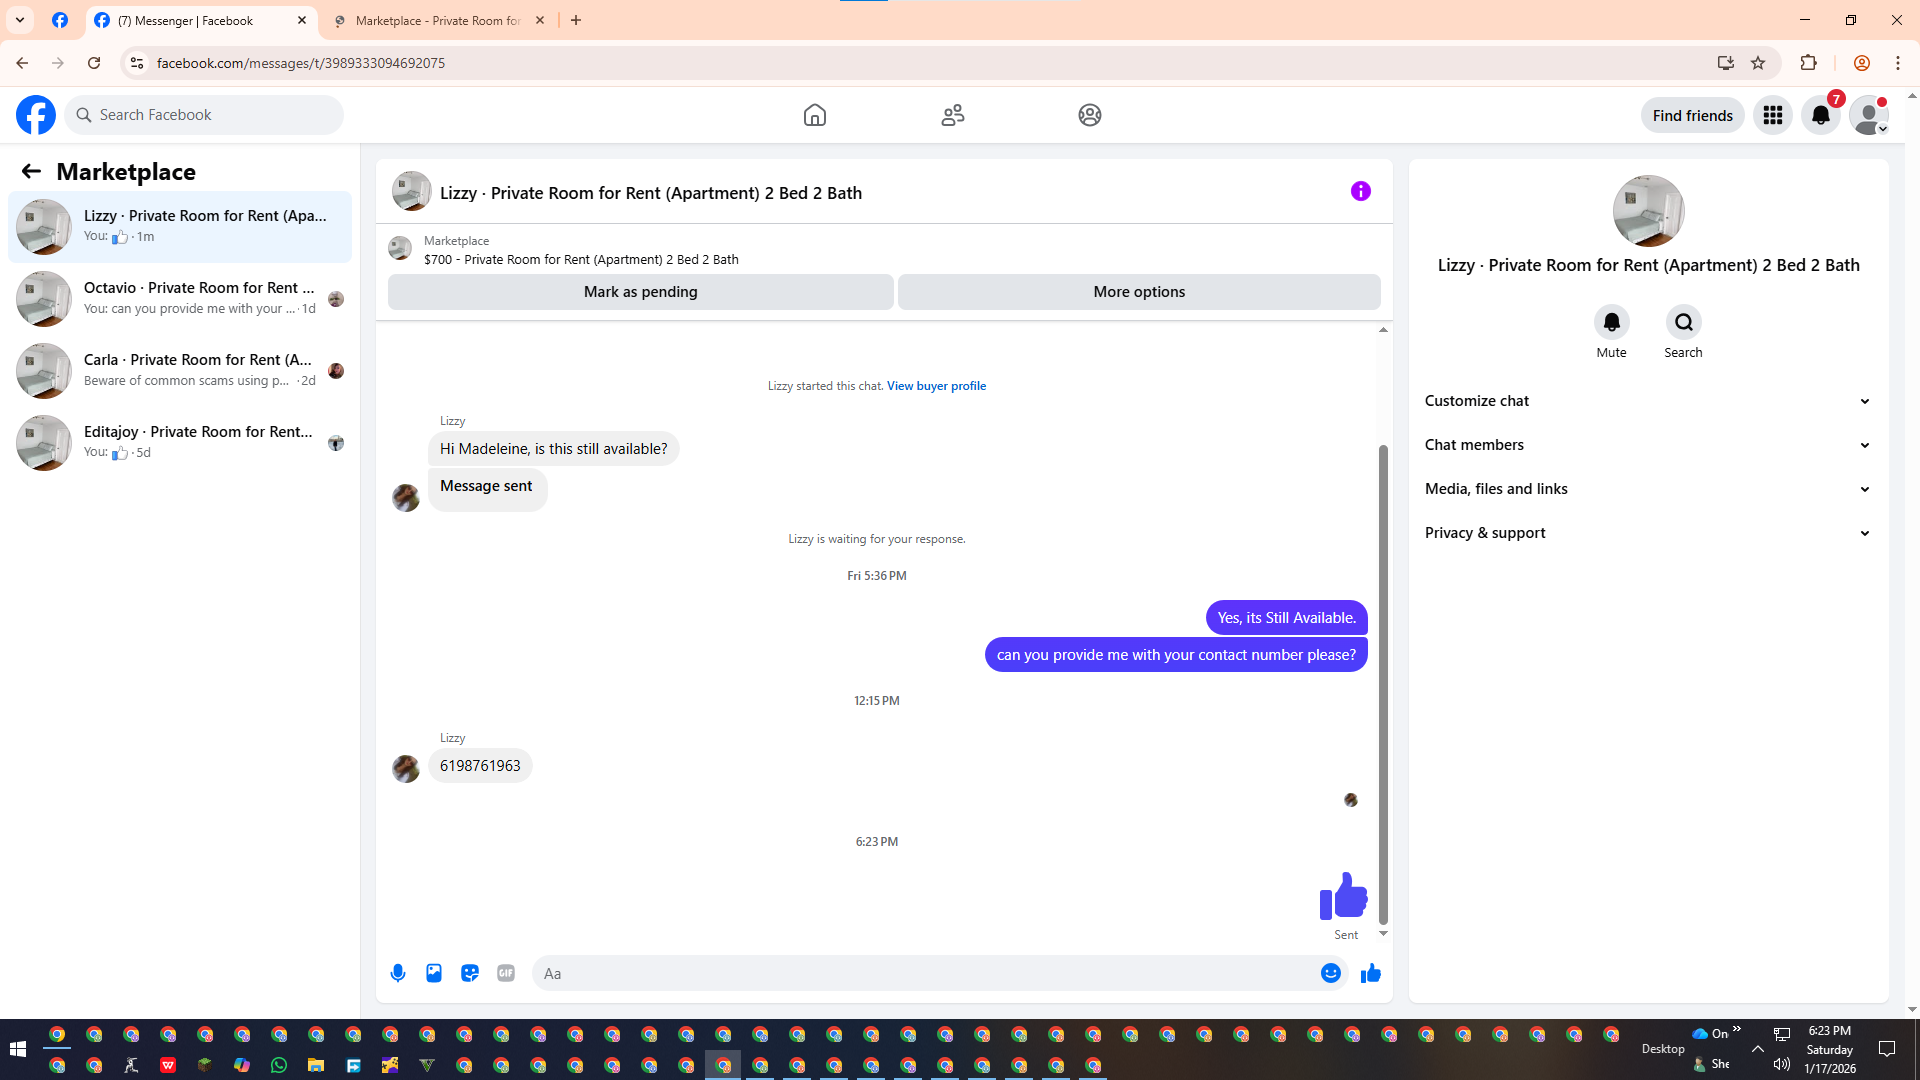Click the voice clip microphone icon
The width and height of the screenshot is (1920, 1080).
coord(398,973)
